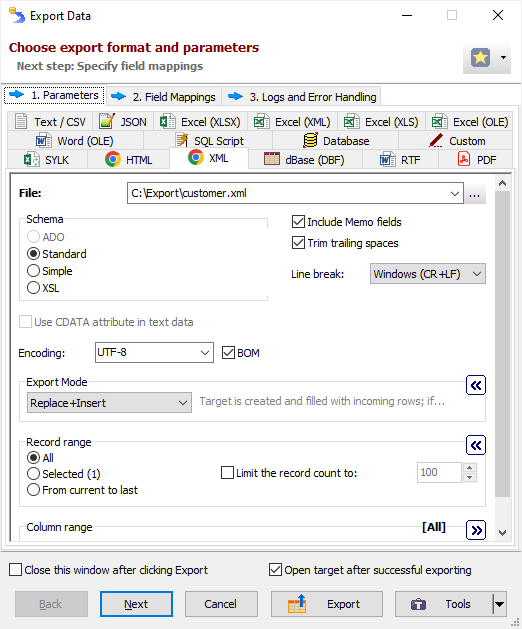
Task: Click the XML format tab
Action: pos(209,158)
